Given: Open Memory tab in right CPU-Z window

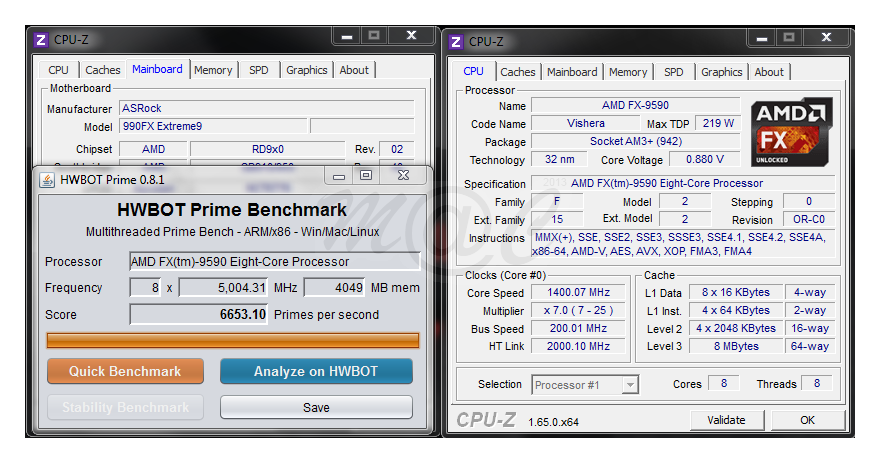Looking at the screenshot, I should click(628, 72).
